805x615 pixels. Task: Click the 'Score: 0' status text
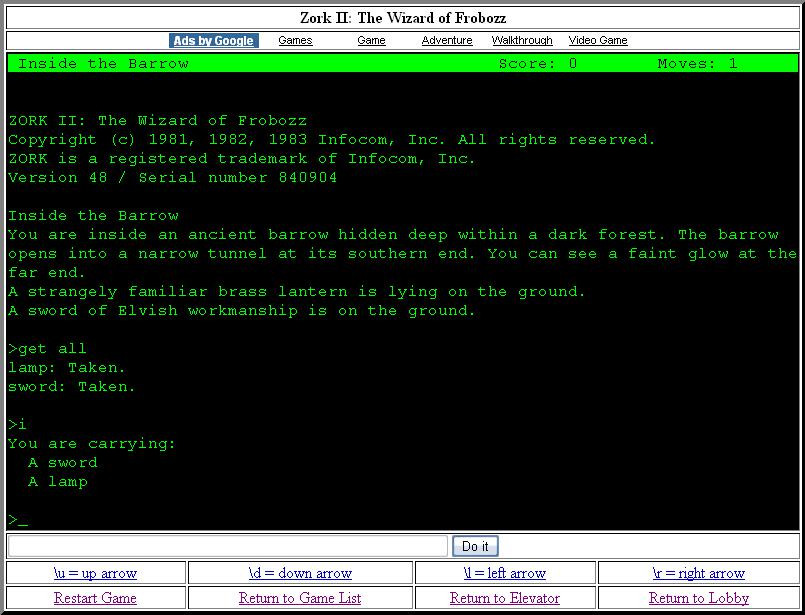[x=538, y=64]
